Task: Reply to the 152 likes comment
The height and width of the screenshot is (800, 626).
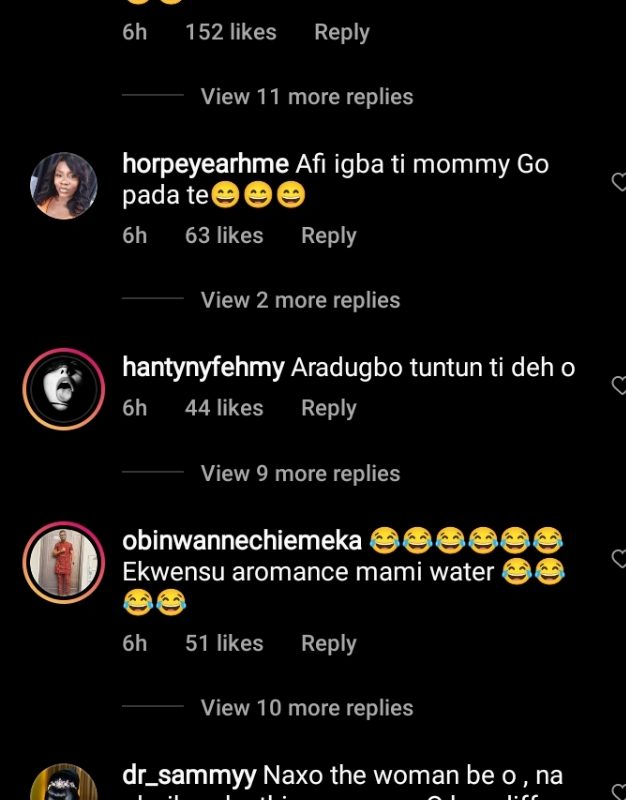Action: pyautogui.click(x=341, y=32)
